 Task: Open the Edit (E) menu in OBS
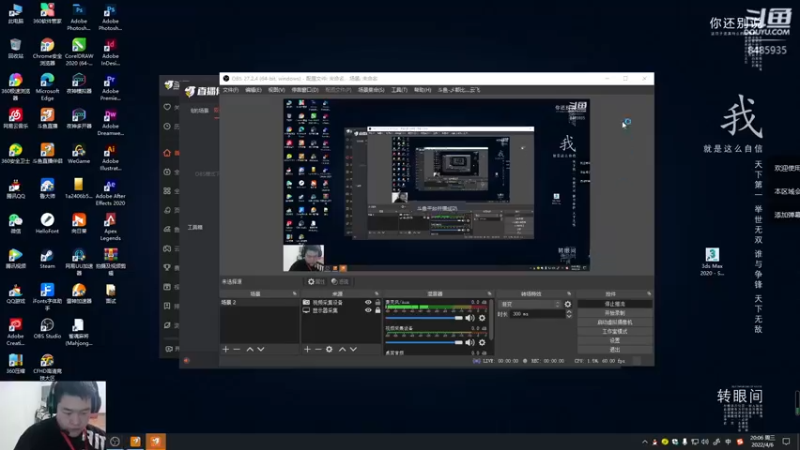(x=253, y=90)
